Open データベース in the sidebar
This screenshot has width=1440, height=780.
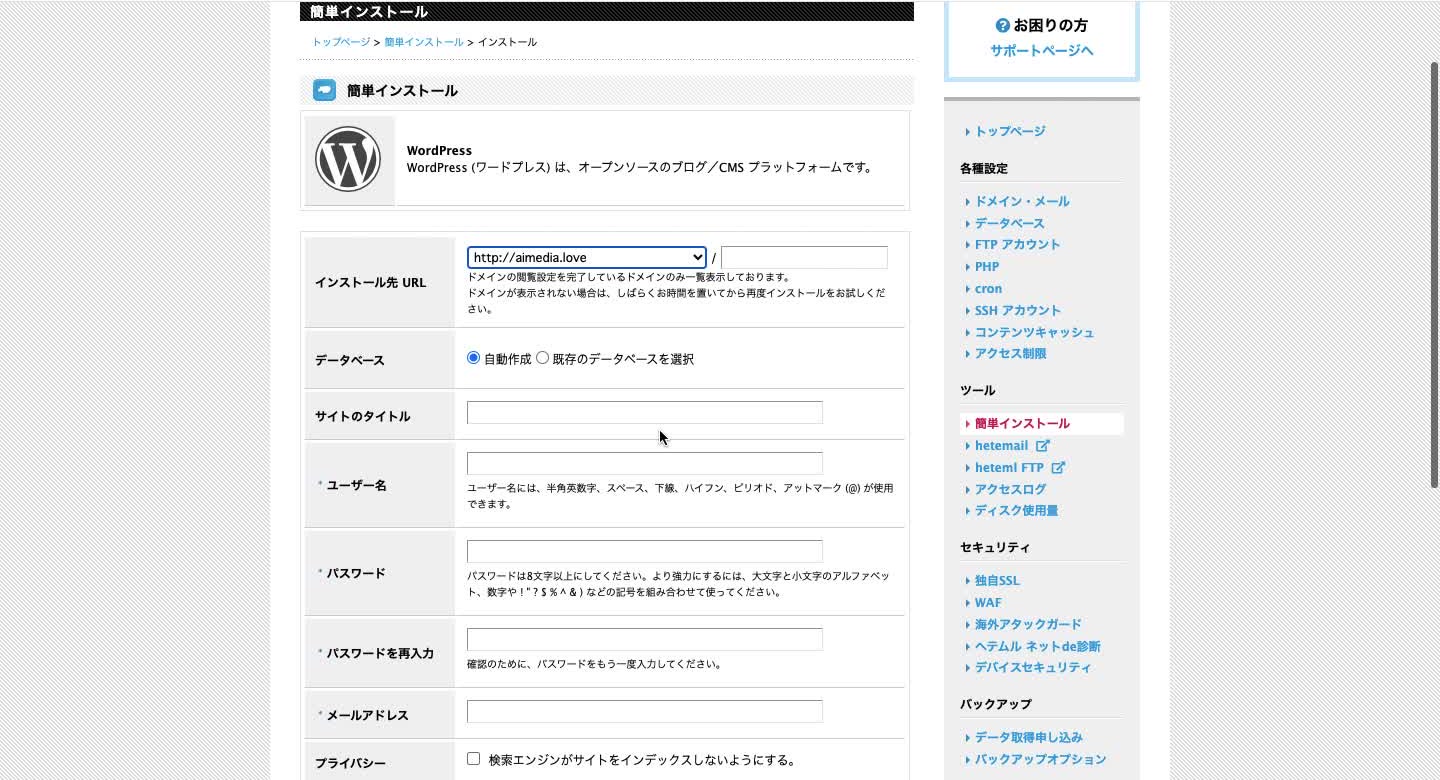1010,223
